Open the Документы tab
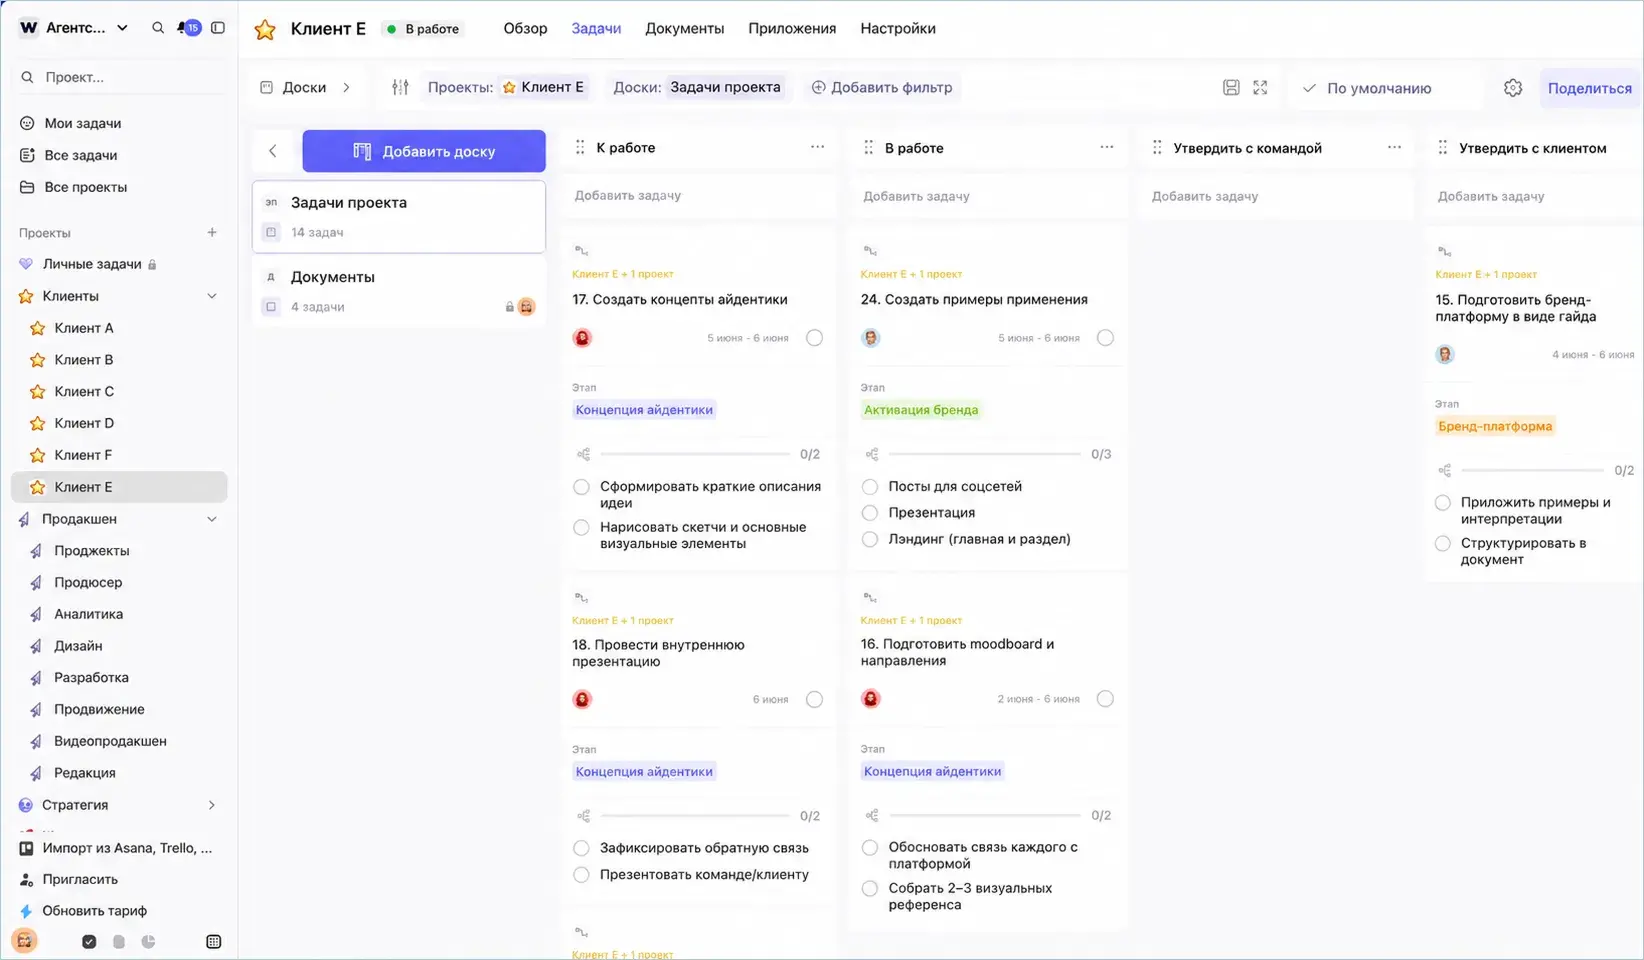This screenshot has height=960, width=1644. coord(684,28)
